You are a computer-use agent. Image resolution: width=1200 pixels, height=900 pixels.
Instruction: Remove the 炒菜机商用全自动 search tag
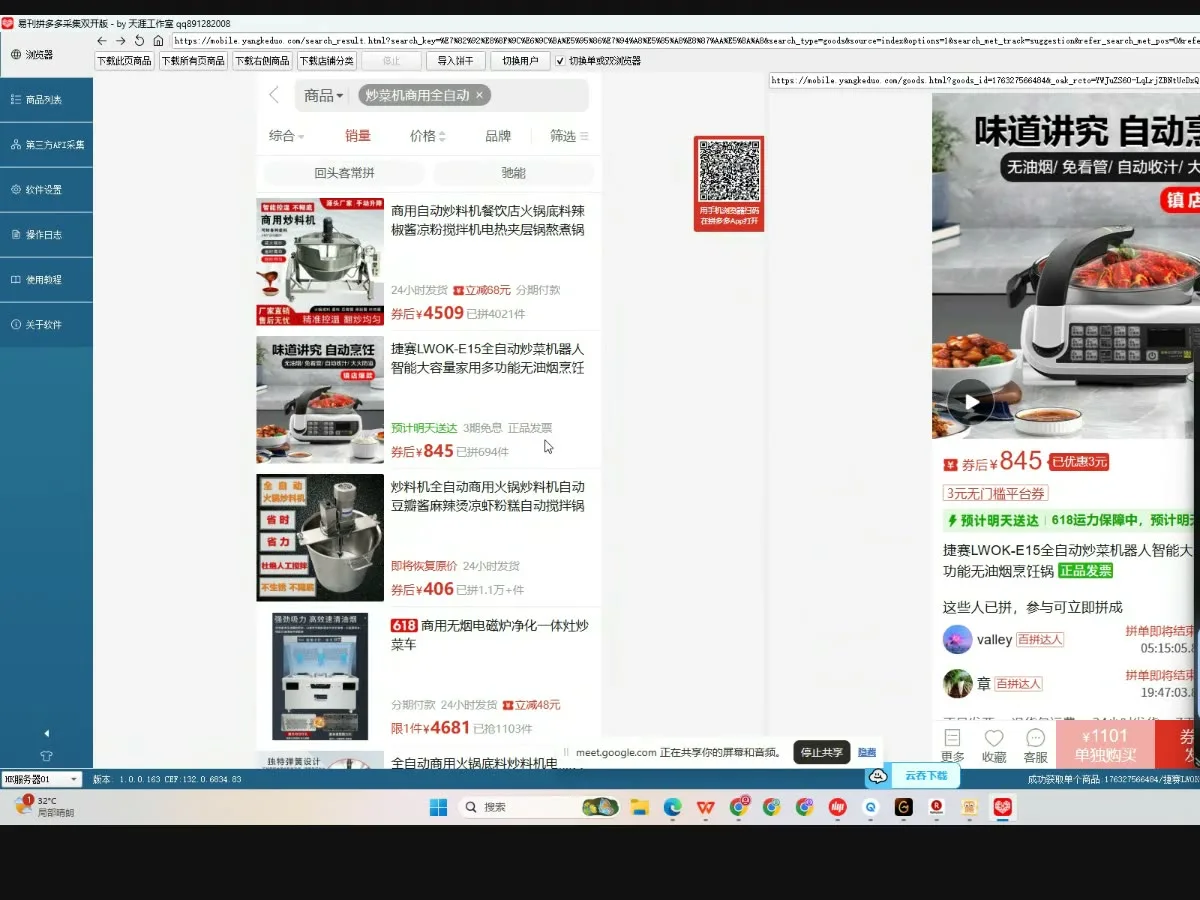click(479, 95)
